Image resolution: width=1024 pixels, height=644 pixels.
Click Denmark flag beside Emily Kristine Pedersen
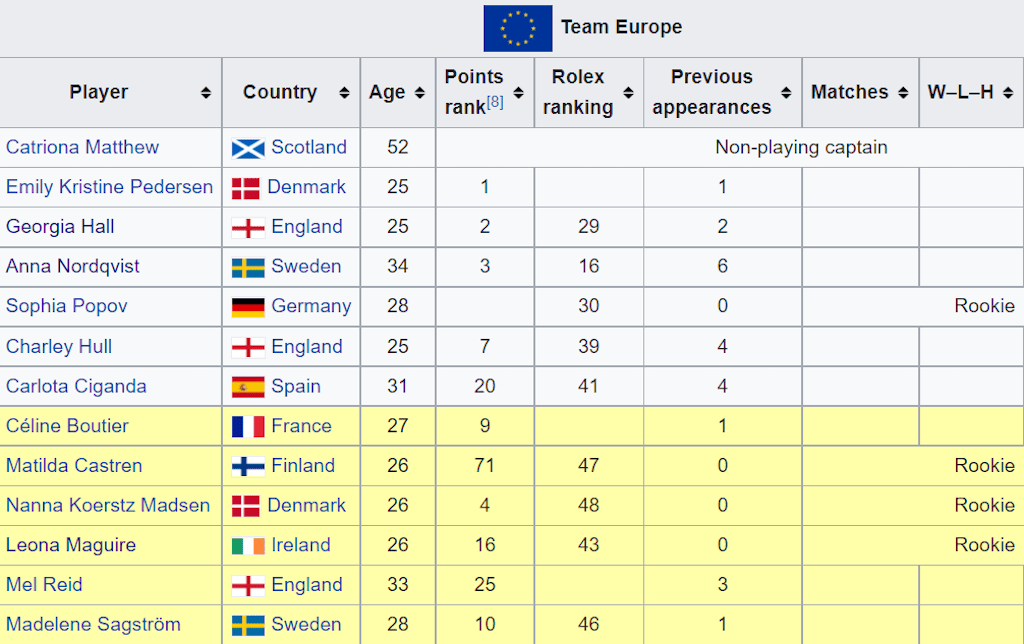click(246, 188)
